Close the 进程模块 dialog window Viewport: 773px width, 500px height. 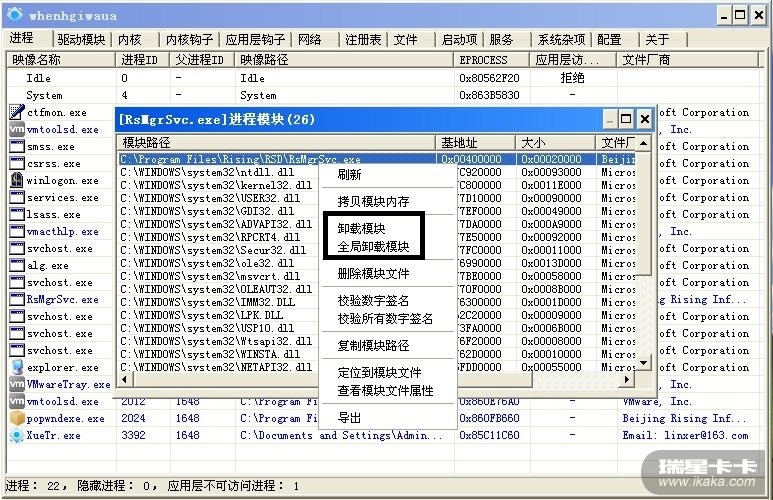tap(644, 119)
